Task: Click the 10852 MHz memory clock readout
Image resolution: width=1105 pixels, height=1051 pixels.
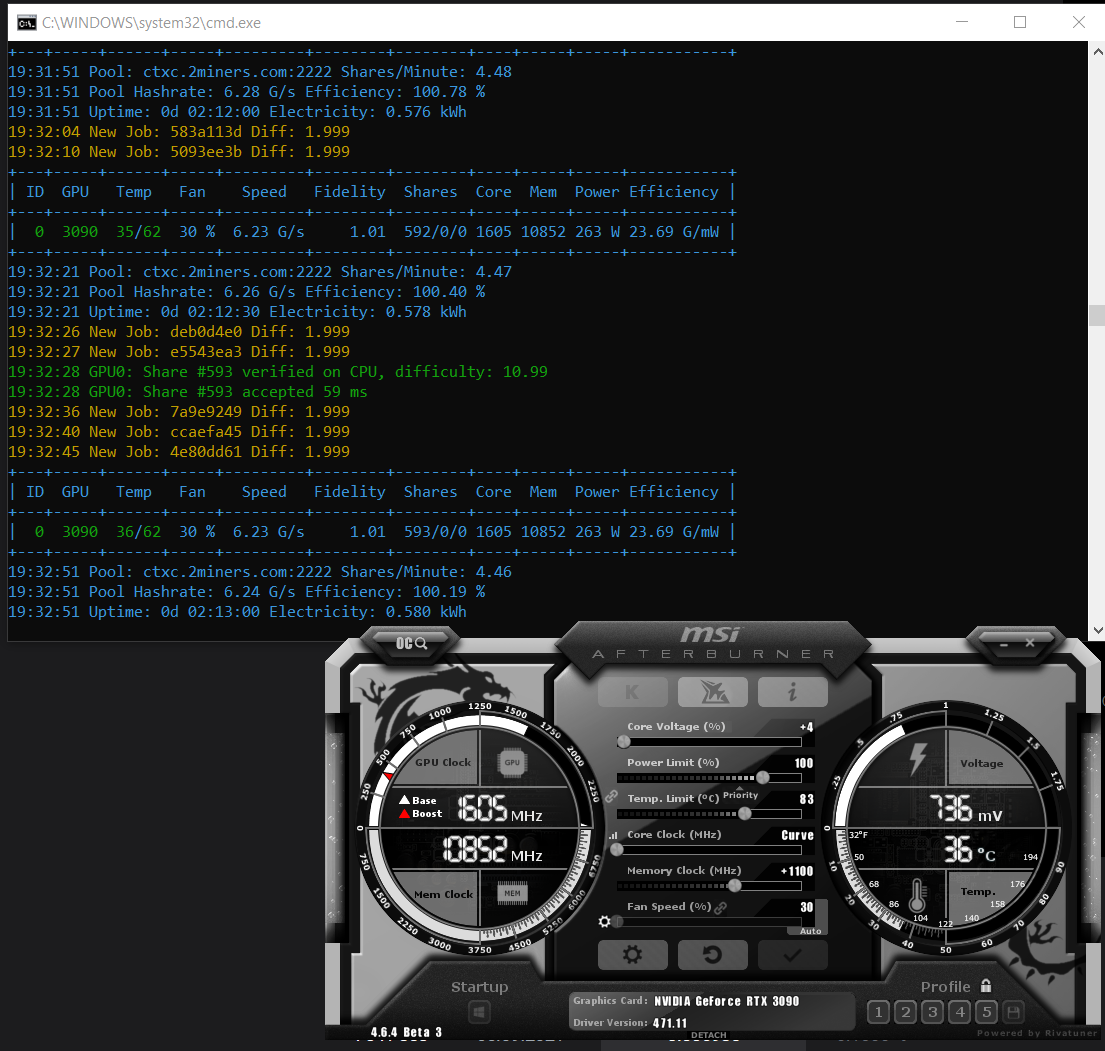Action: point(492,849)
